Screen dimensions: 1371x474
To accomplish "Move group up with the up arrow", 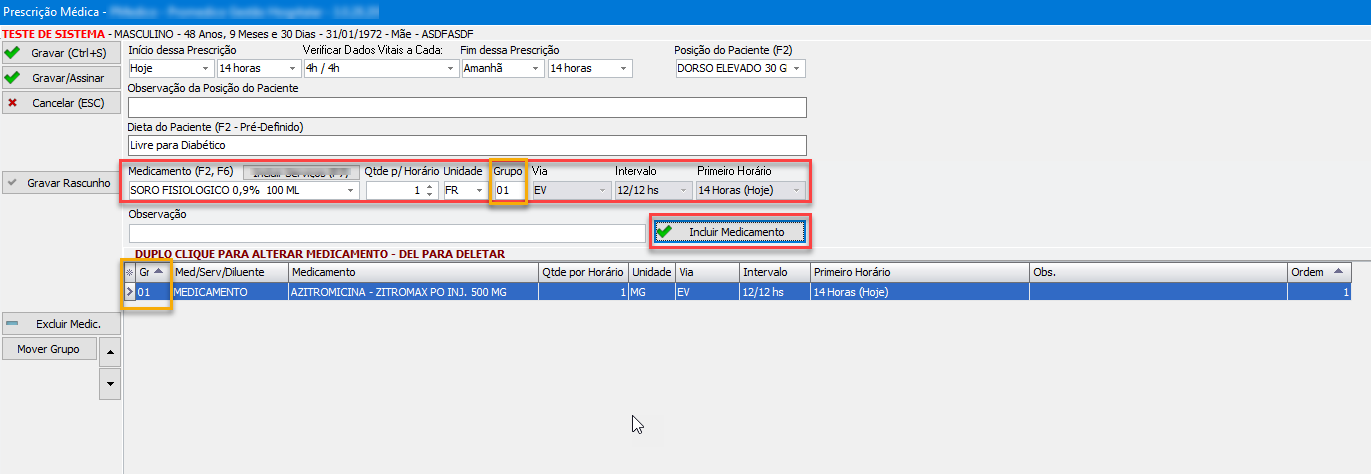I will (x=110, y=351).
